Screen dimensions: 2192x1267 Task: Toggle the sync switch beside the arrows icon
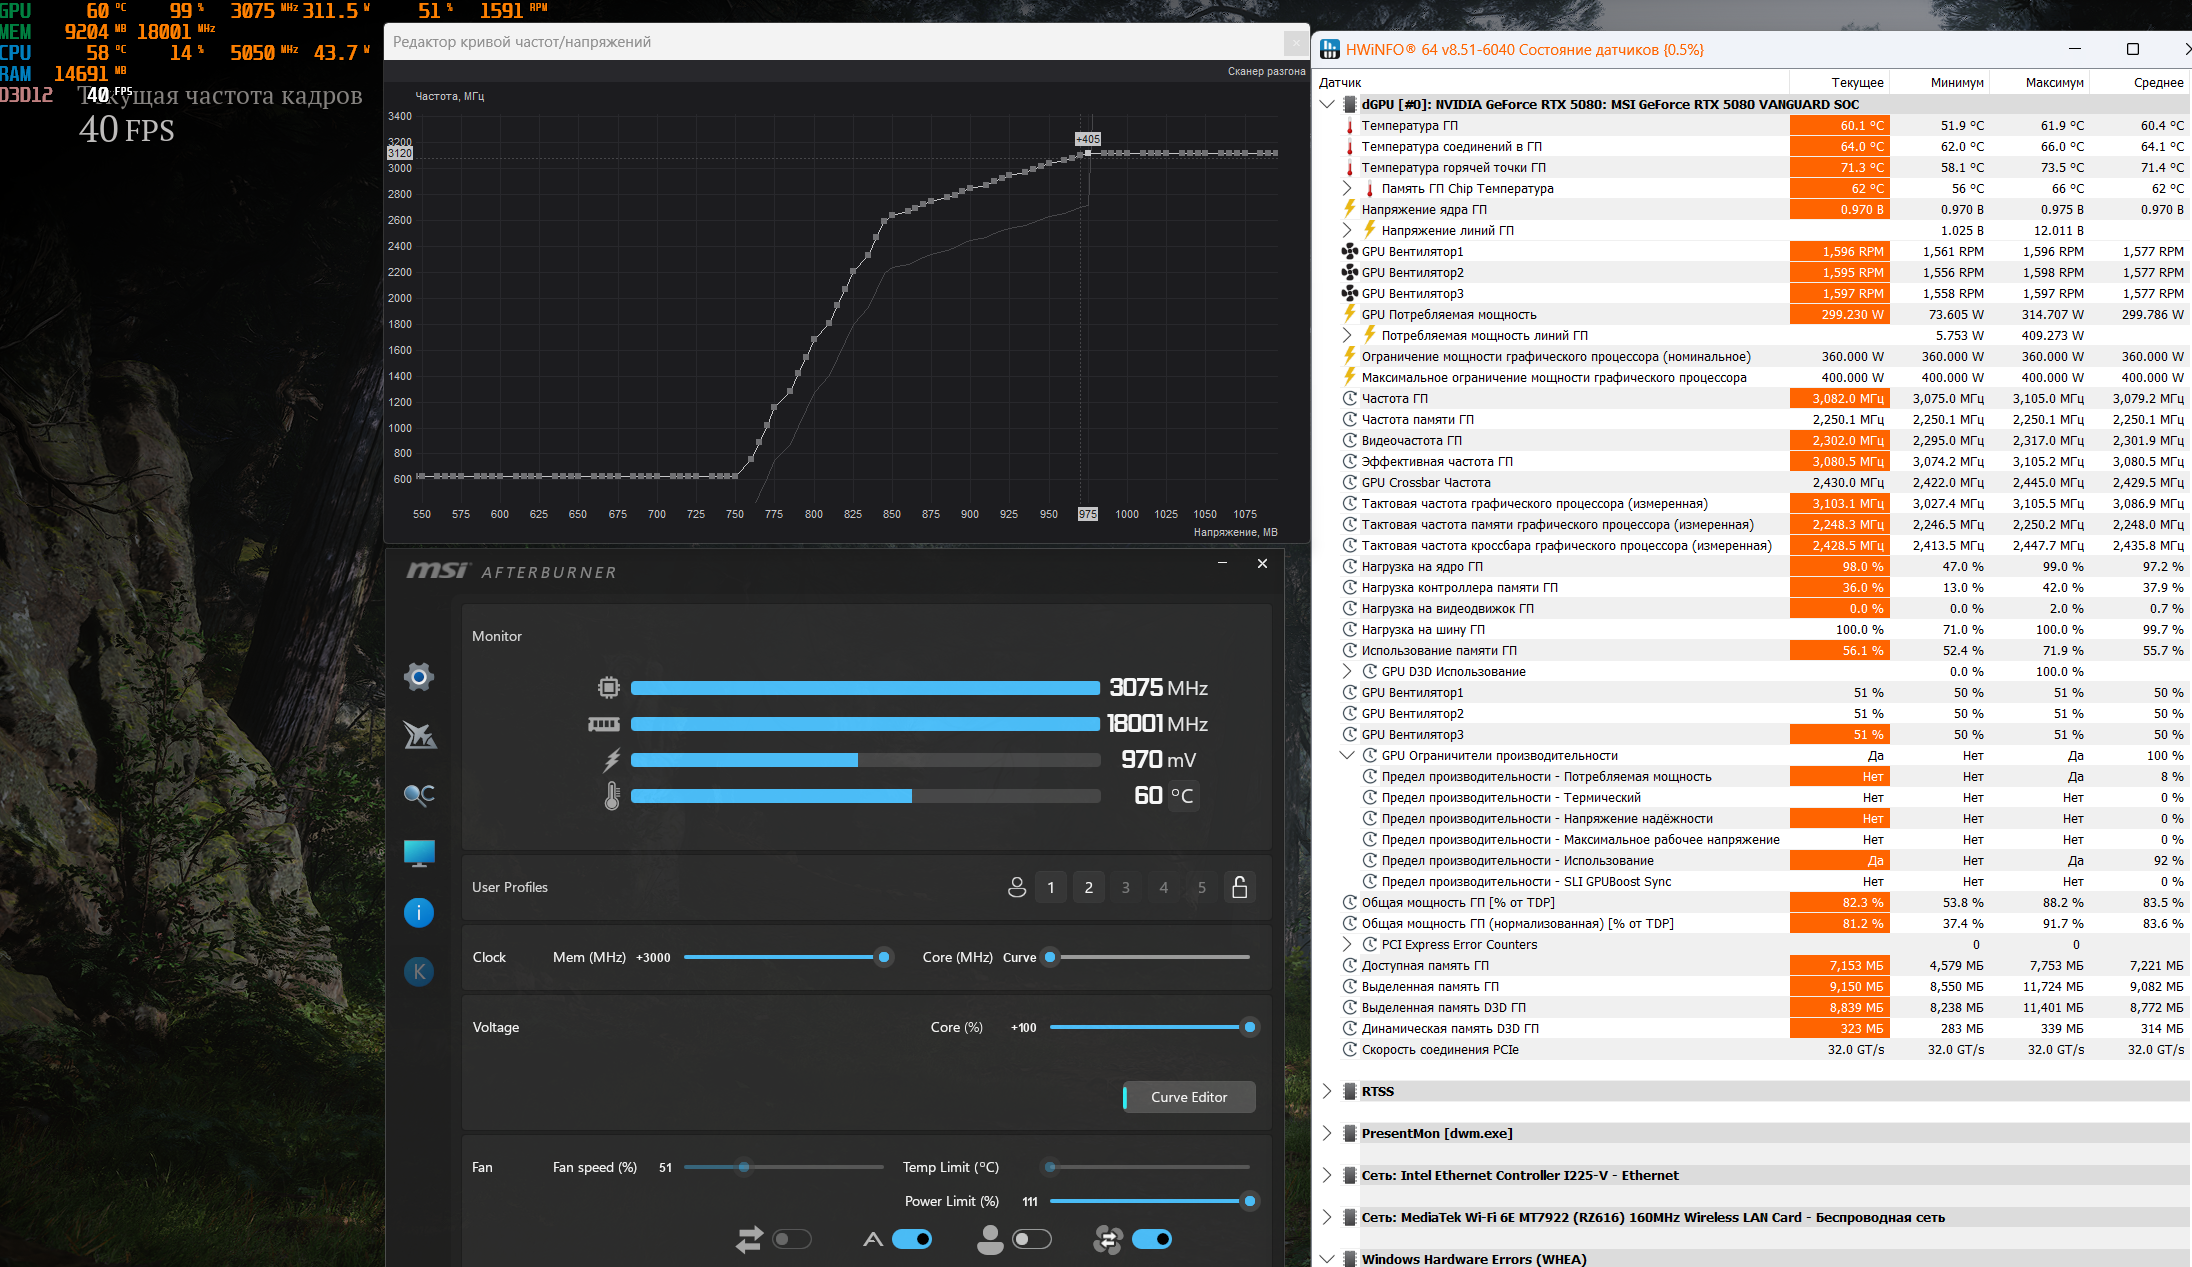(792, 1240)
